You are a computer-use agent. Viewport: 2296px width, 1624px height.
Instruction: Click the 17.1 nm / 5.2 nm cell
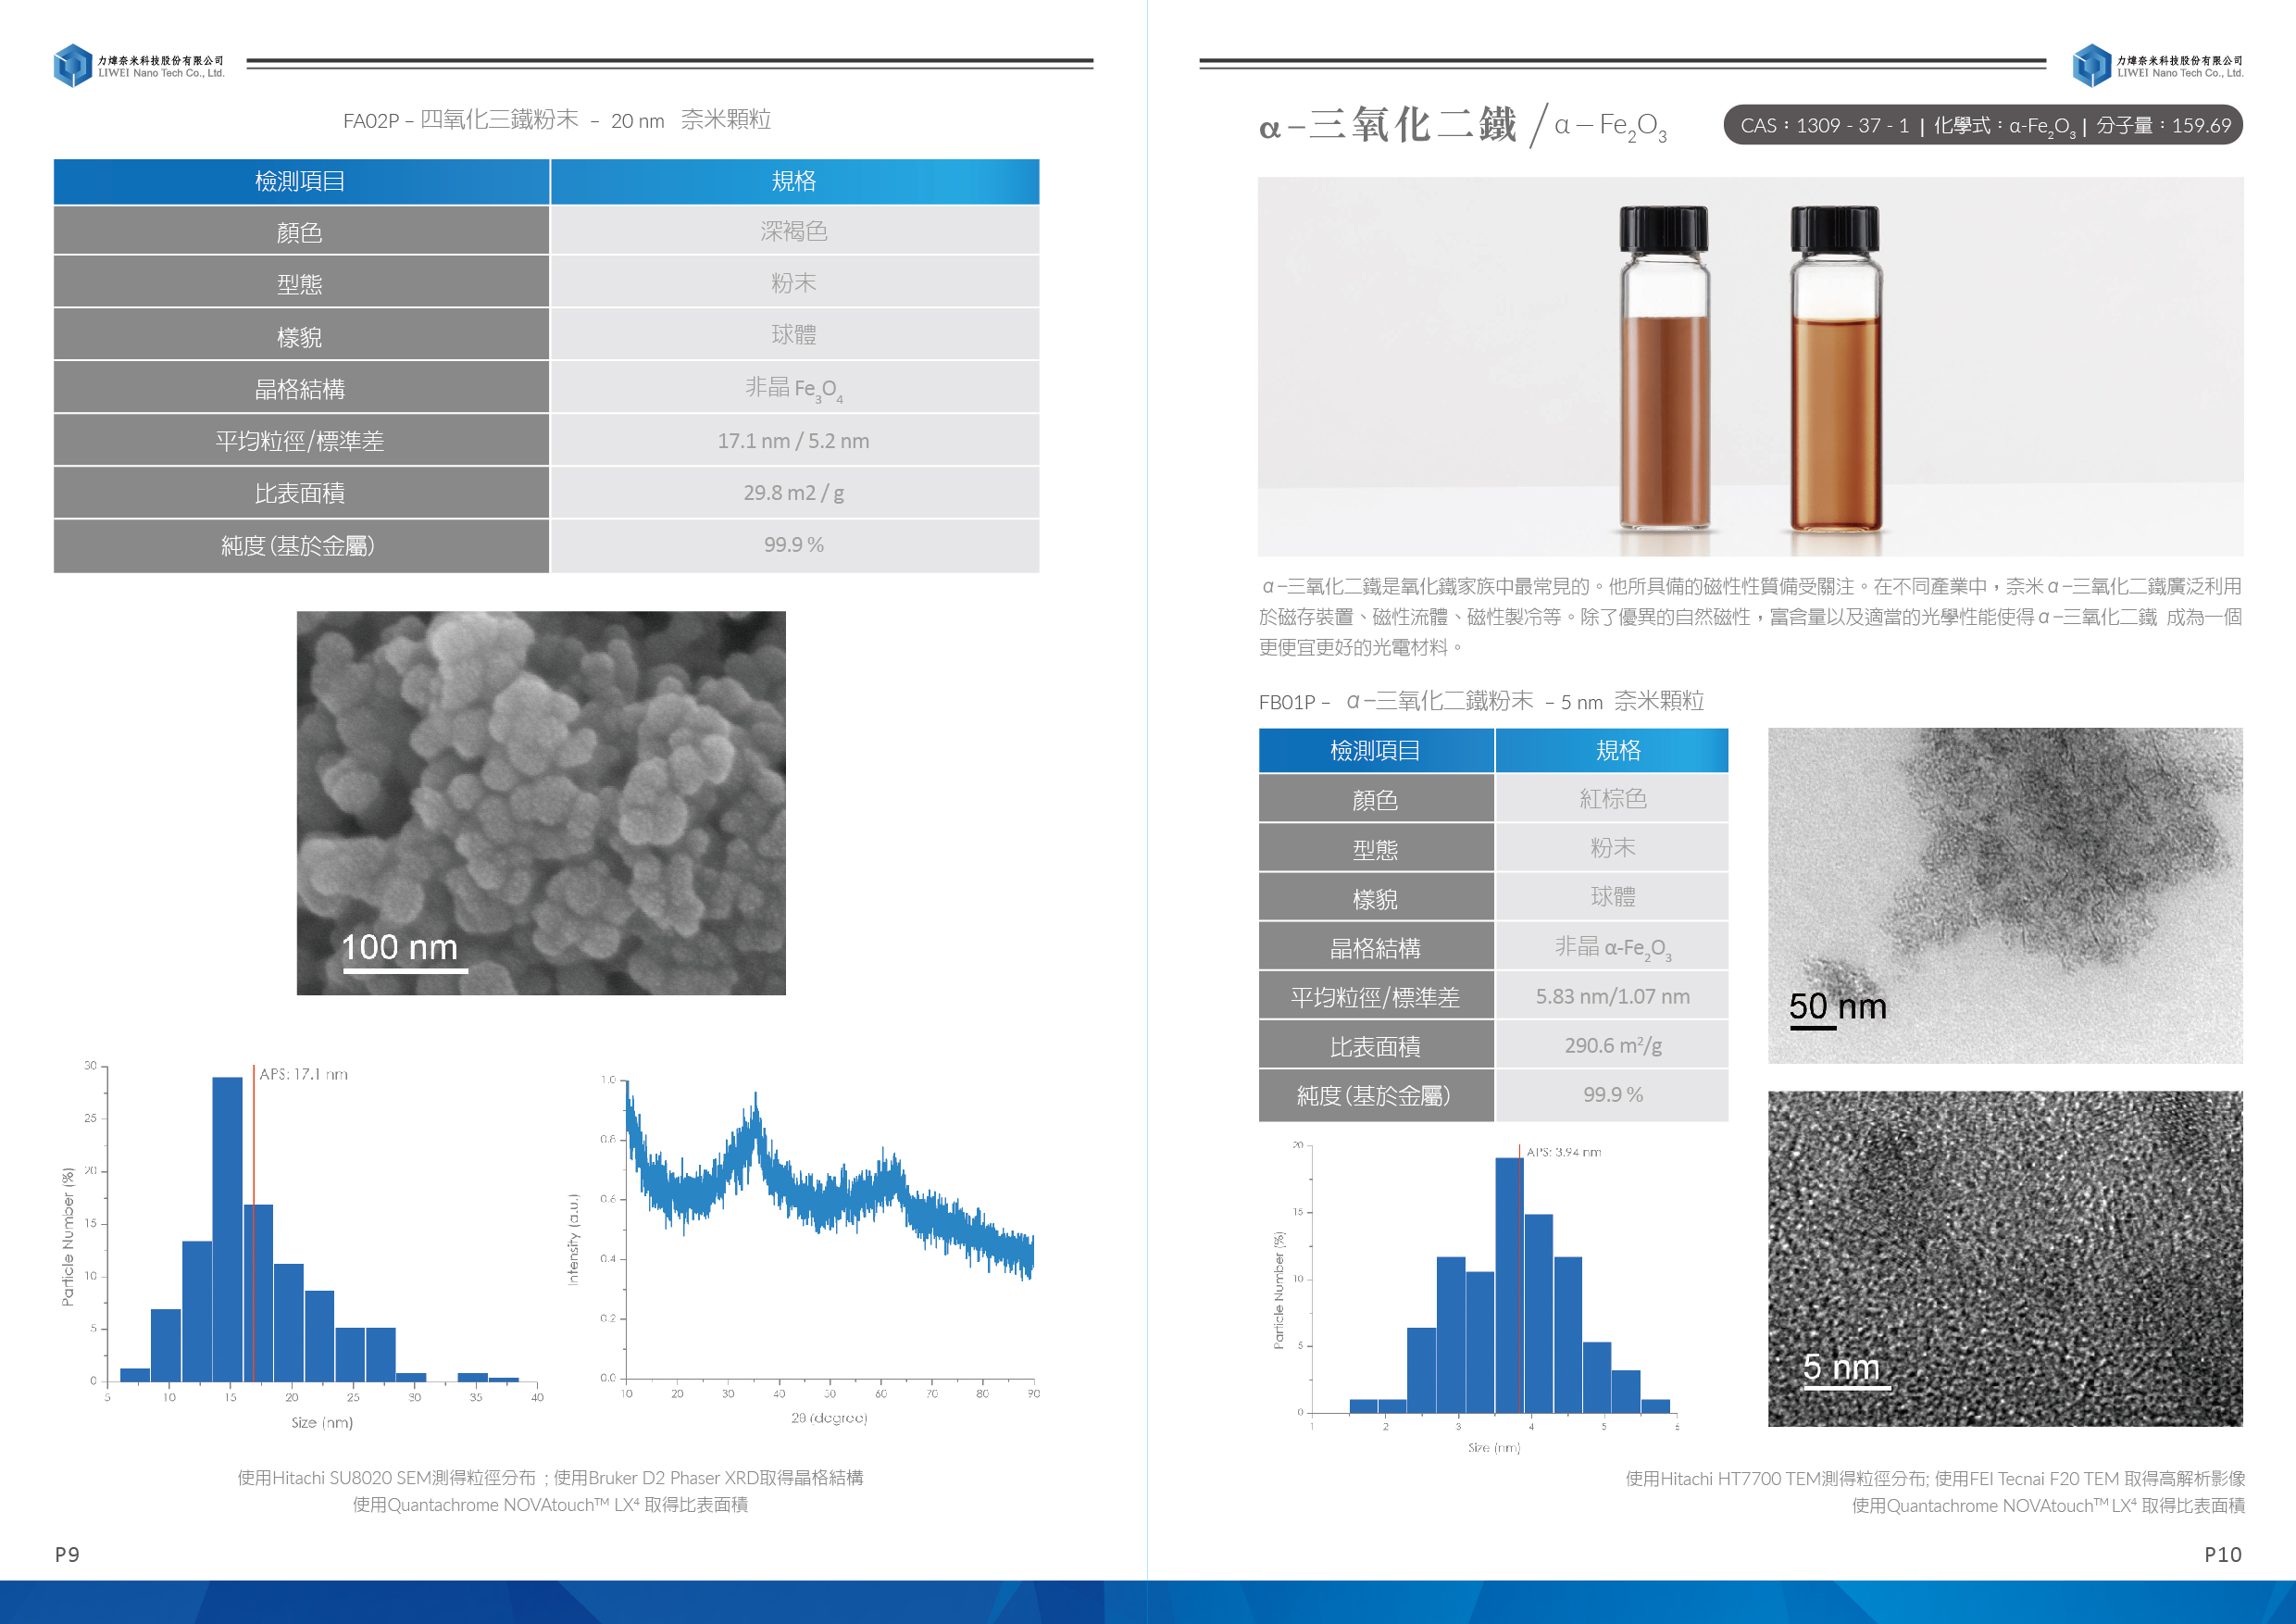[x=793, y=441]
